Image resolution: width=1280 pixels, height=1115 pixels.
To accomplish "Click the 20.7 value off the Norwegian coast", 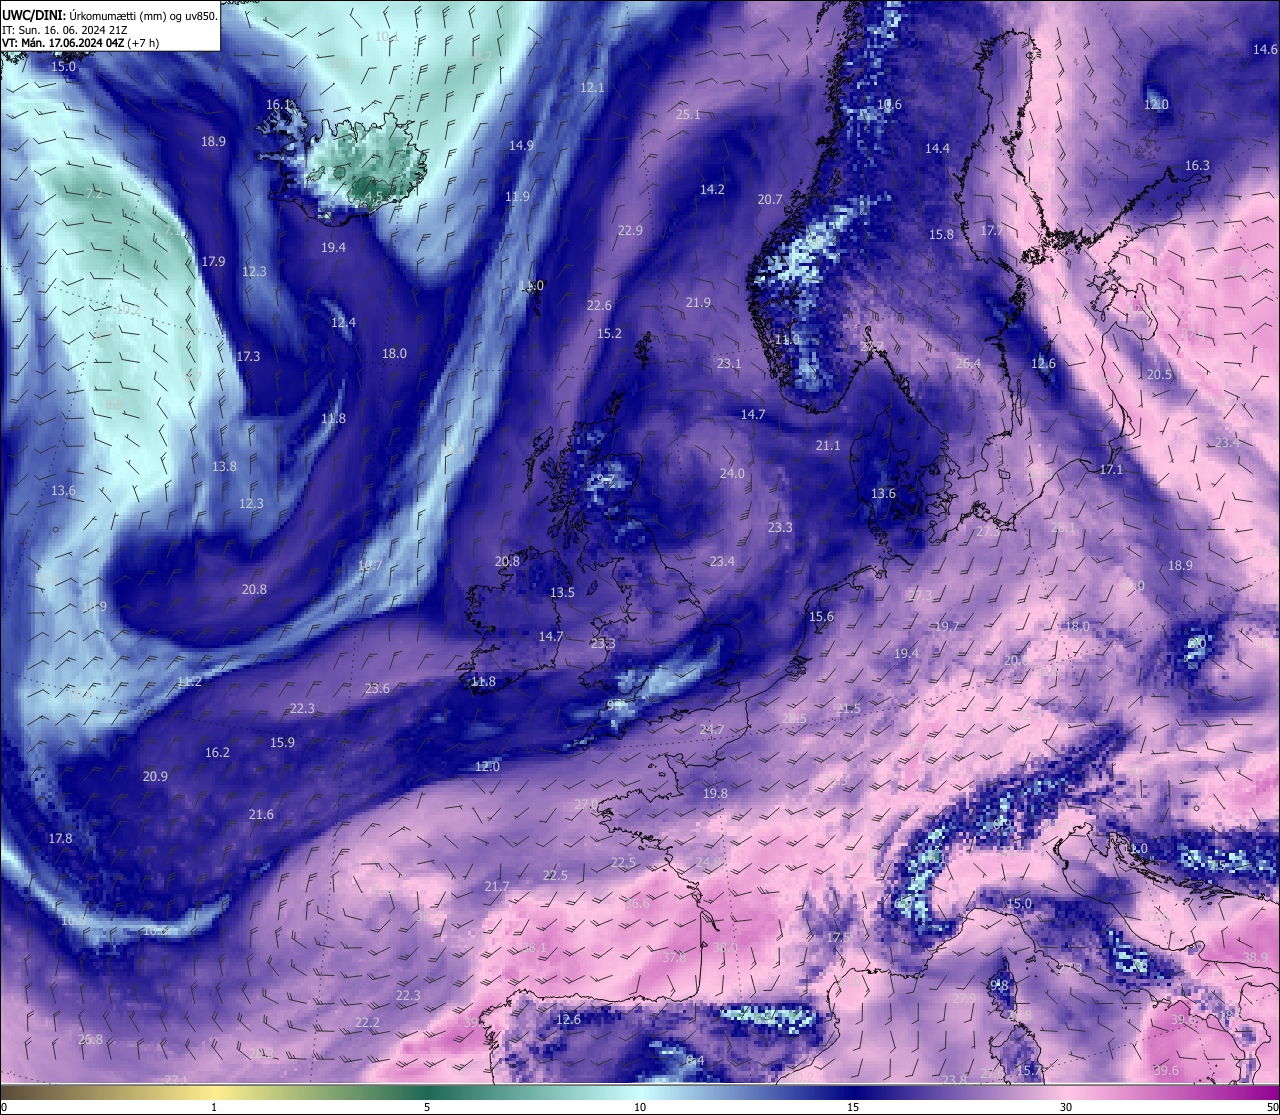I will click(770, 200).
